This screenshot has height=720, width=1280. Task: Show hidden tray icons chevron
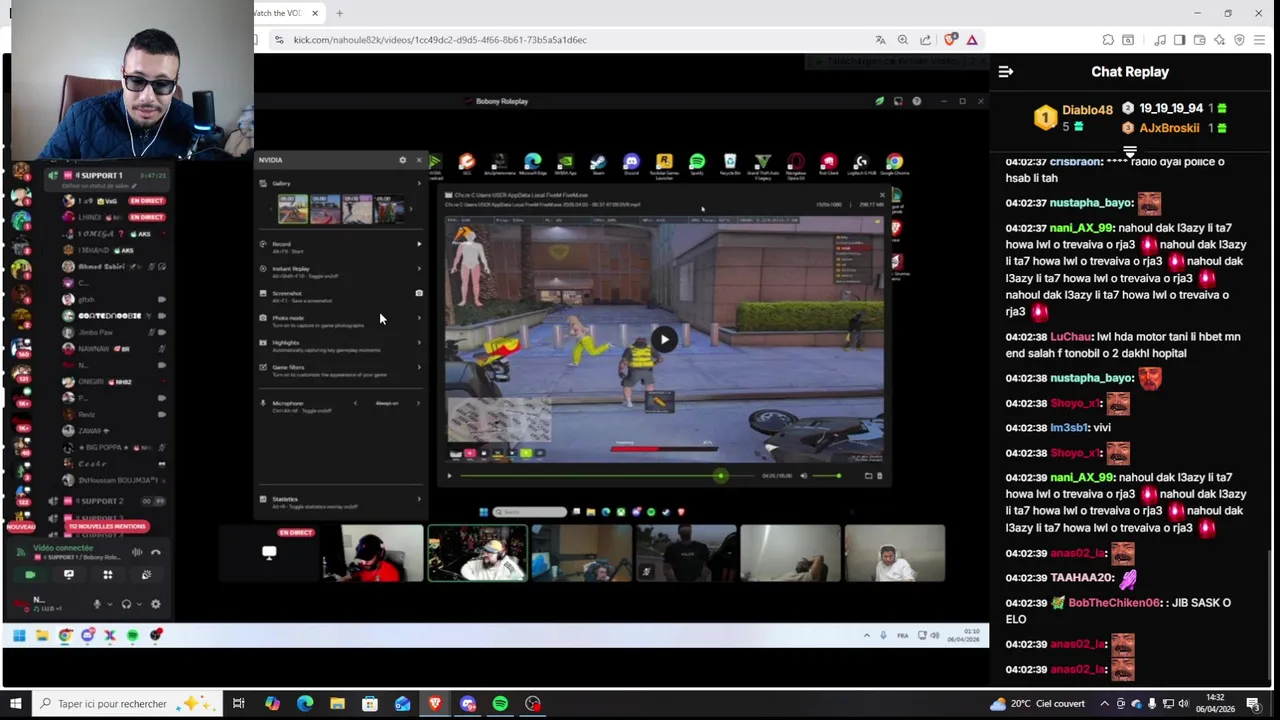click(x=1104, y=704)
